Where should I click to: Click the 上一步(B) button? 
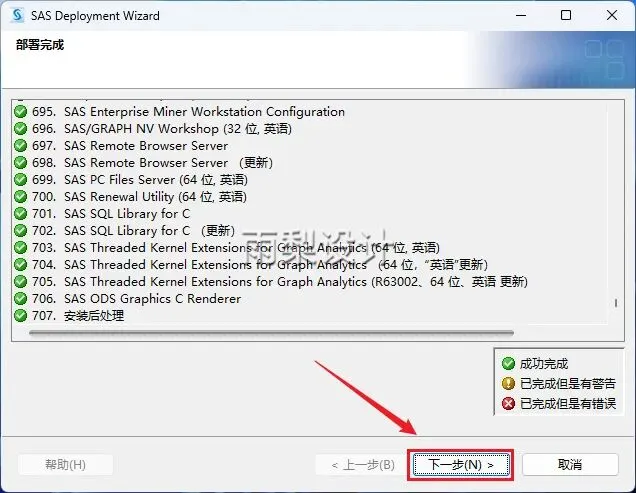[363, 465]
